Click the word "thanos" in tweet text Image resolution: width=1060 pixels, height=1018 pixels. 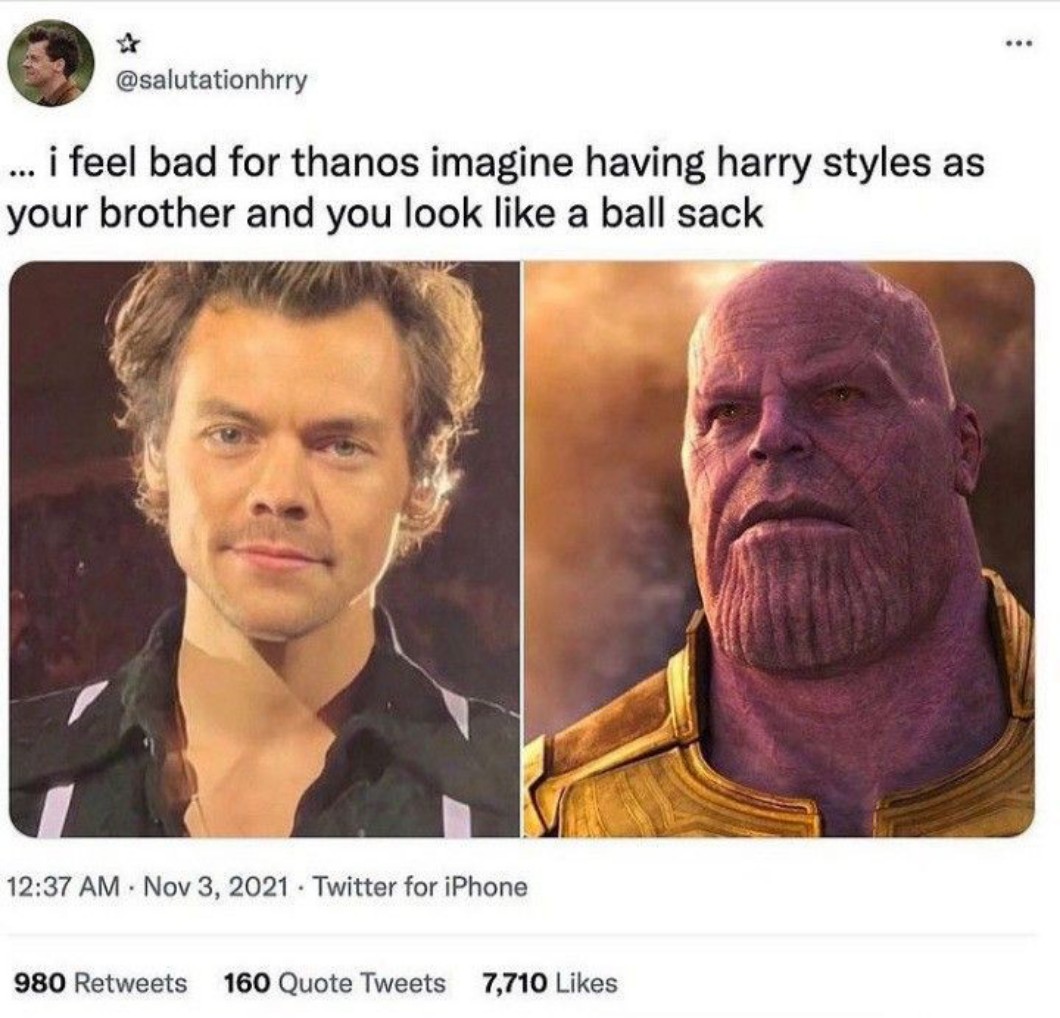pyautogui.click(x=363, y=163)
